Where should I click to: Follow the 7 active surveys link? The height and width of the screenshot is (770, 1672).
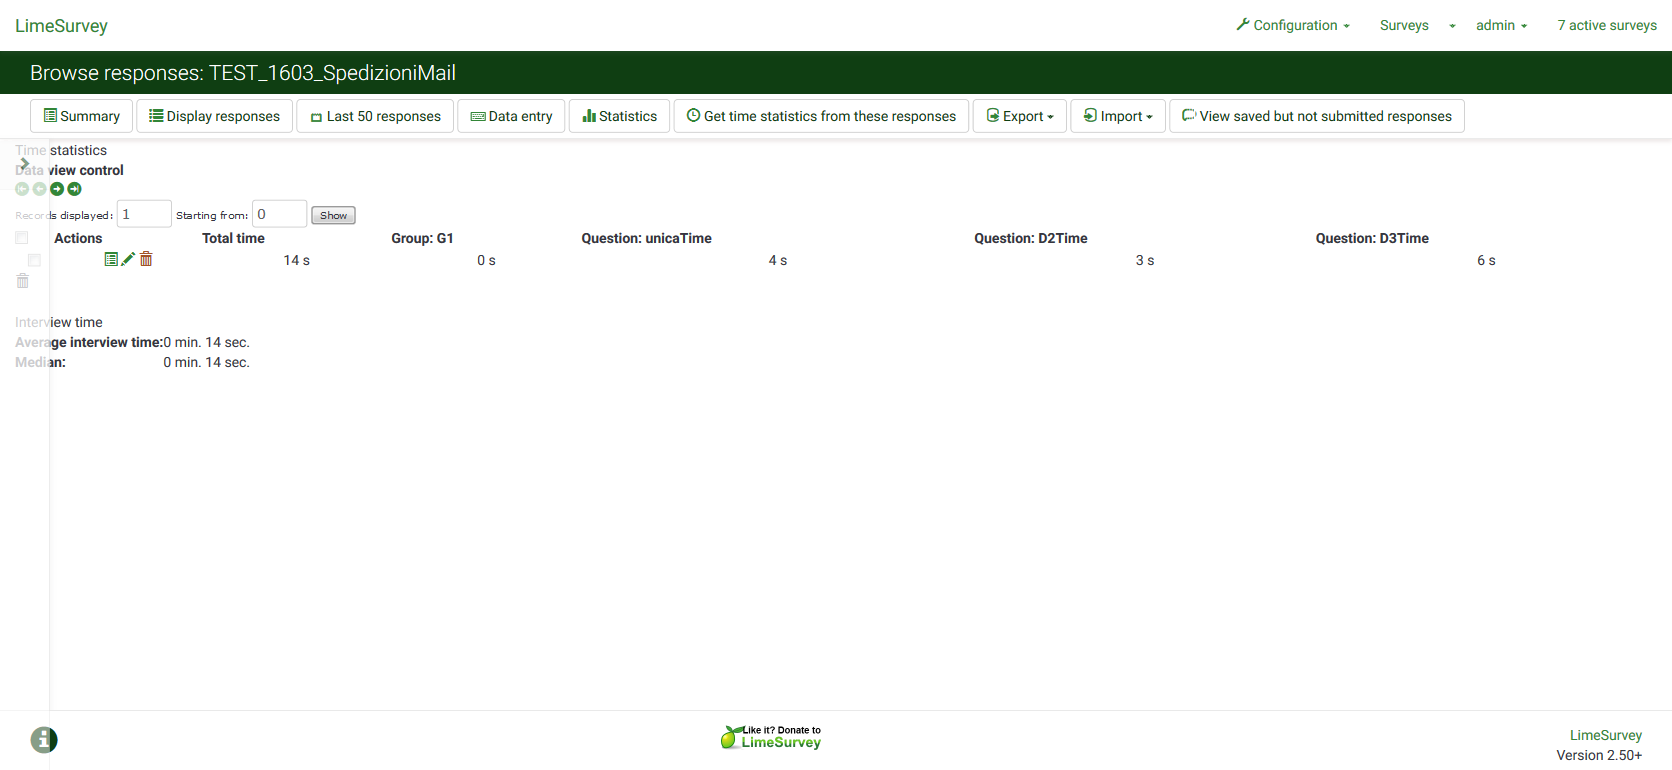1606,25
